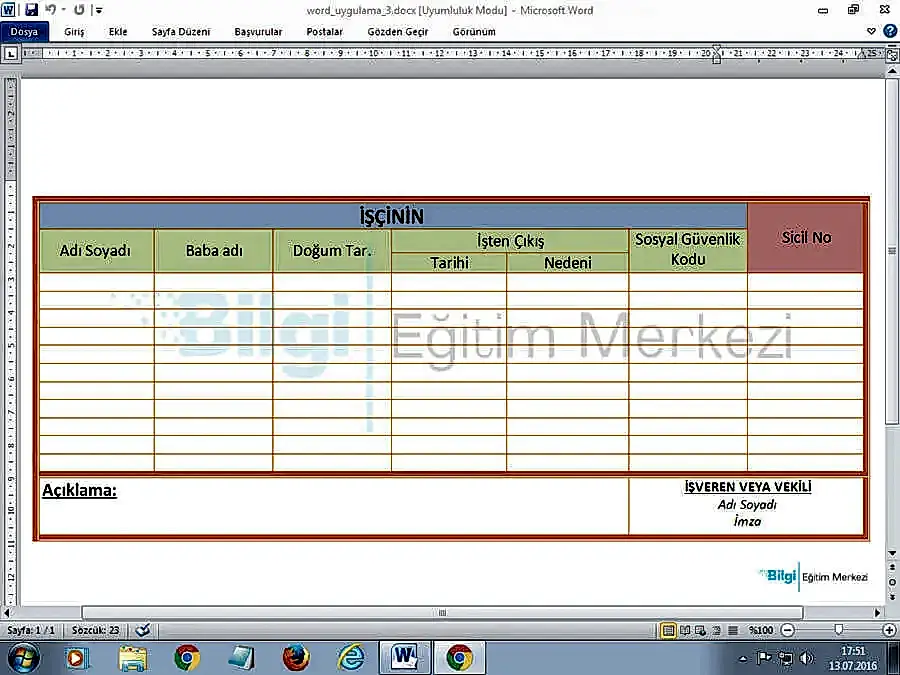This screenshot has height=675, width=900.
Task: Select the Print Layout view button
Action: point(668,630)
